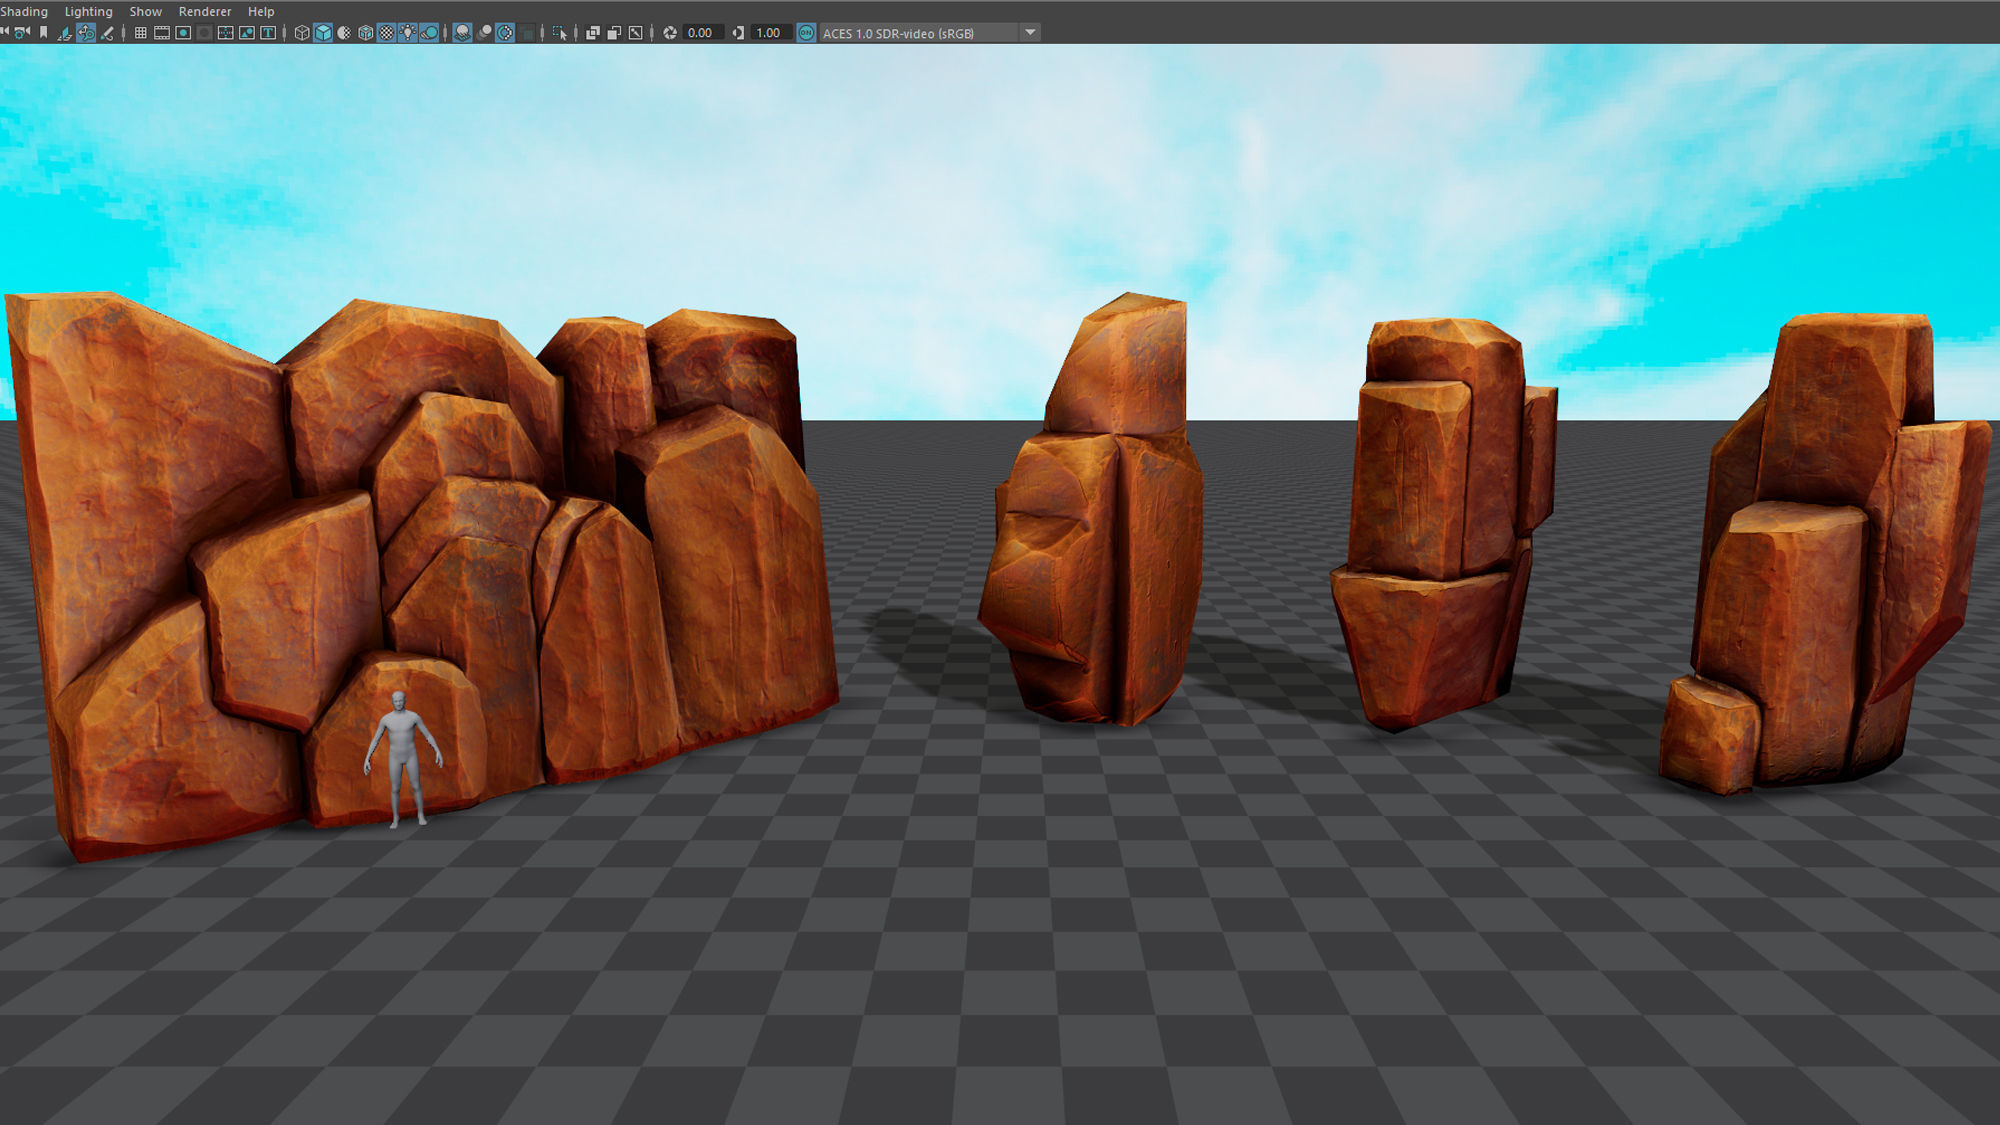
Task: Toggle the gate mask icon
Action: [204, 33]
